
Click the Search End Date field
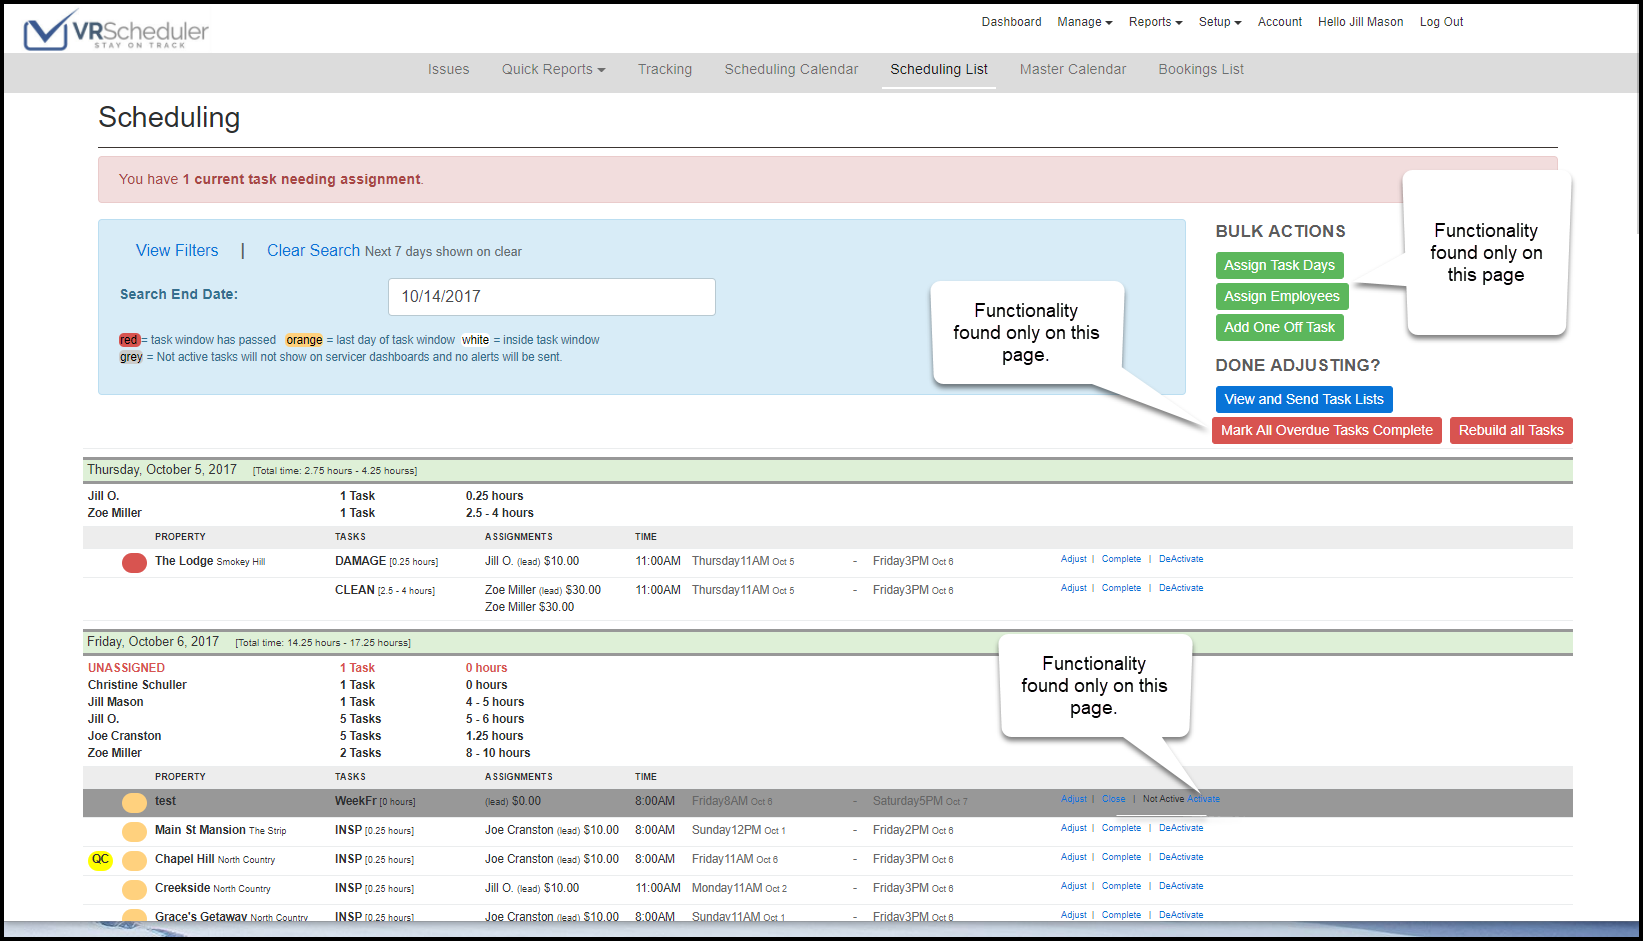pos(552,297)
